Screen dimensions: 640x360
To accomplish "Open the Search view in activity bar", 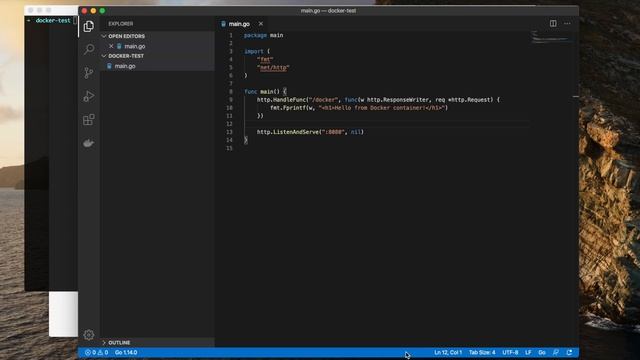I will (x=89, y=49).
